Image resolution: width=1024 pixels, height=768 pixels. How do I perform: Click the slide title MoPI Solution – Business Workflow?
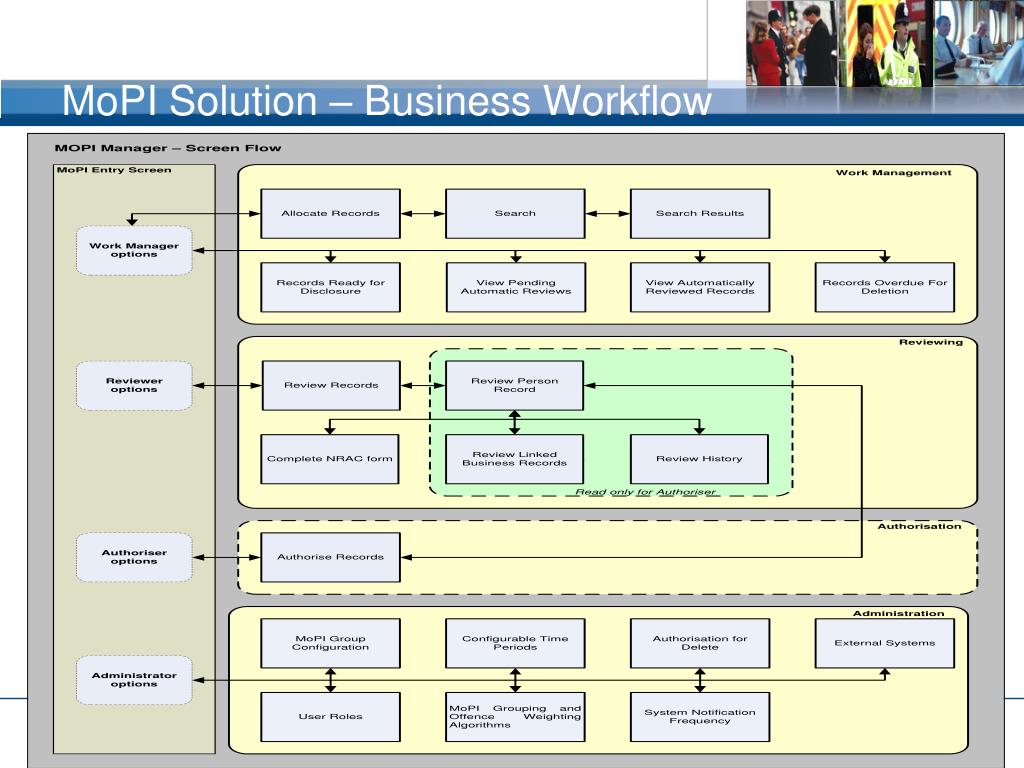pos(387,101)
